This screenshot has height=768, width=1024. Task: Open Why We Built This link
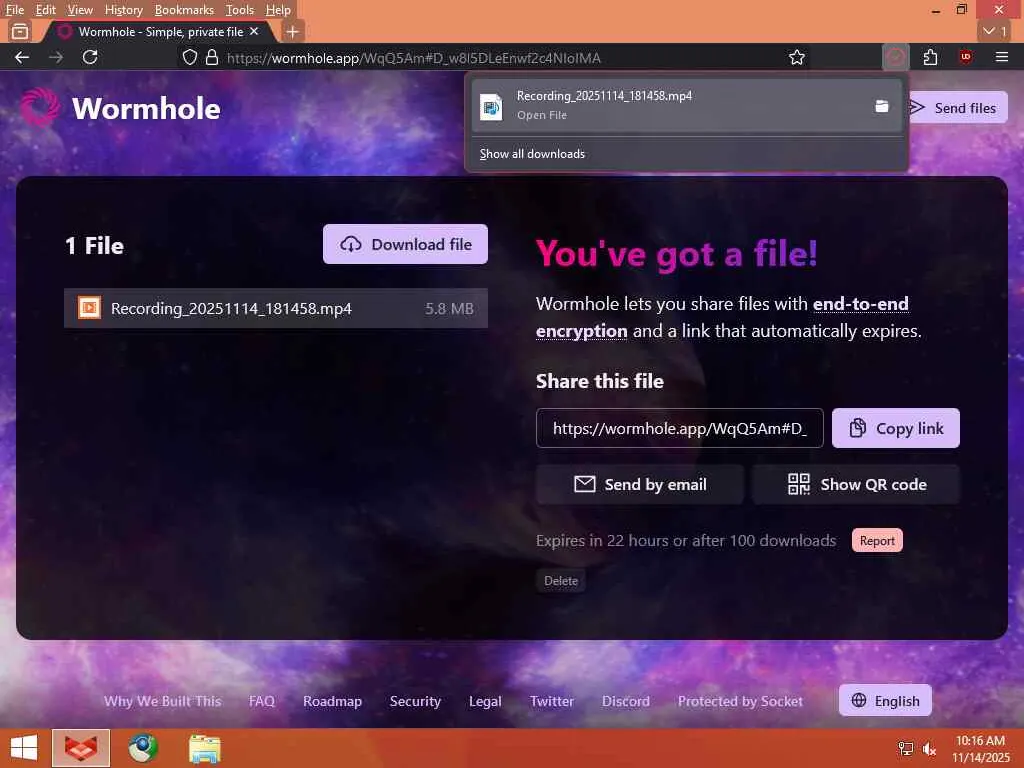click(x=162, y=701)
